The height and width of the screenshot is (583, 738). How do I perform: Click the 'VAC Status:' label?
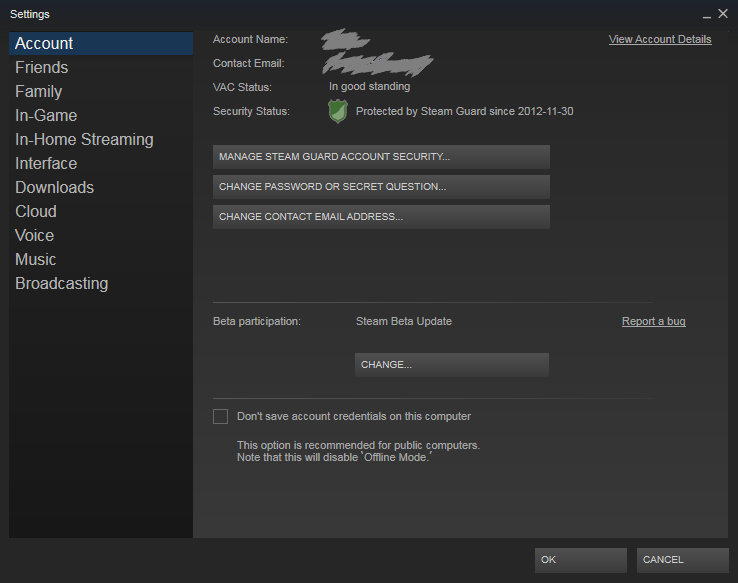point(242,88)
